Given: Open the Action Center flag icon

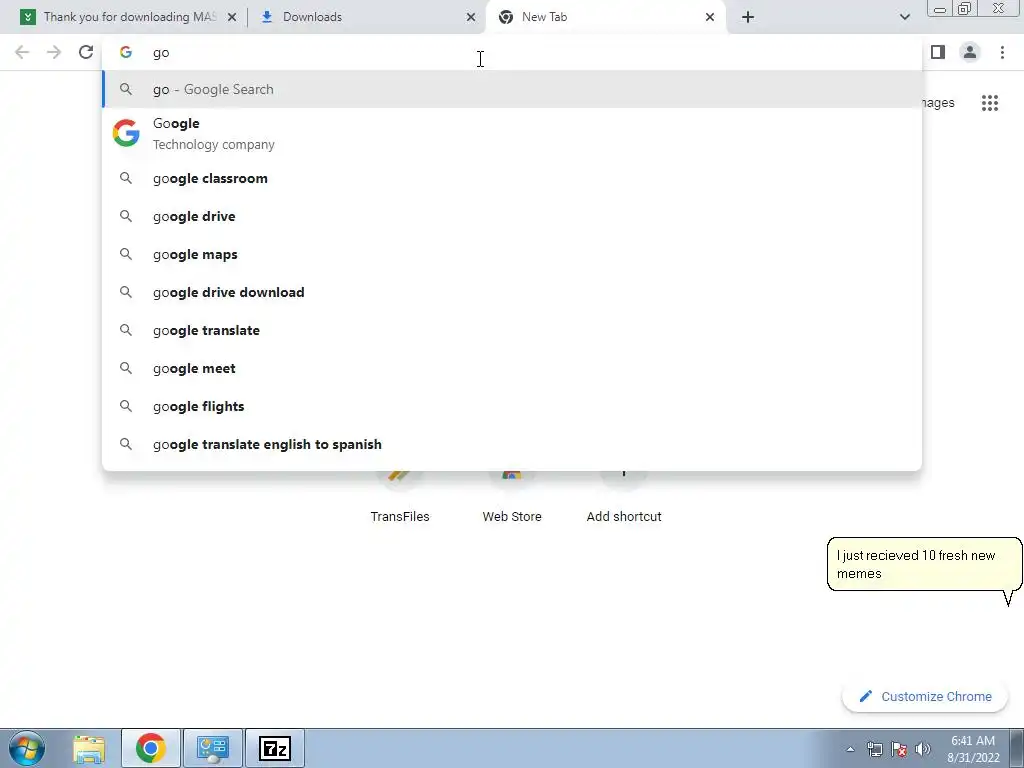Looking at the screenshot, I should tap(899, 749).
